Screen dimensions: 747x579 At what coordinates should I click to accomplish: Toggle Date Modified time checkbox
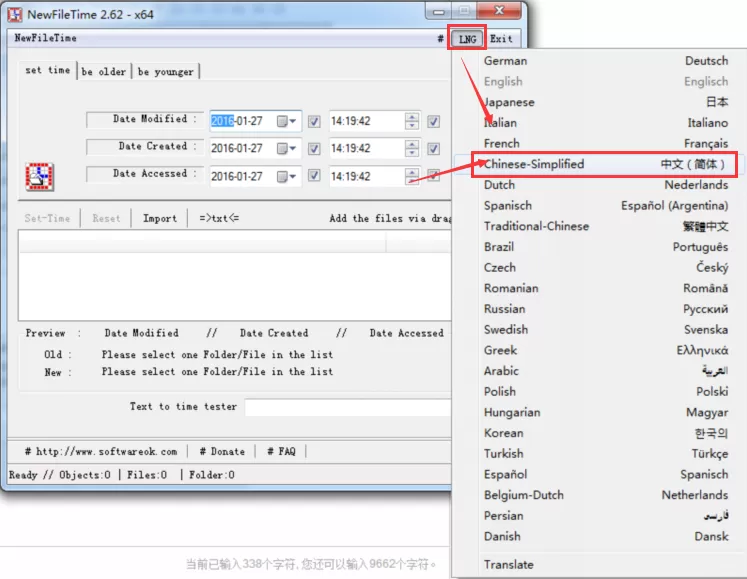click(x=434, y=122)
